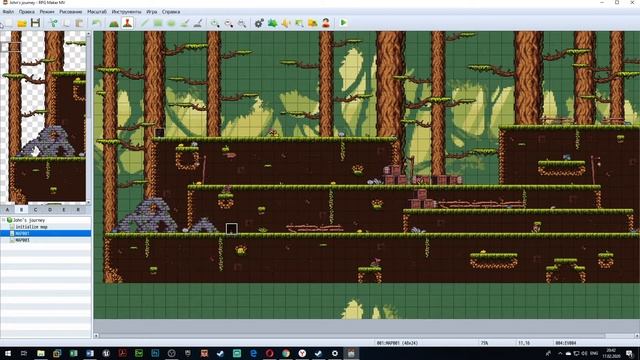Switch to tileset tab R
The width and height of the screenshot is (640, 360).
[78, 209]
